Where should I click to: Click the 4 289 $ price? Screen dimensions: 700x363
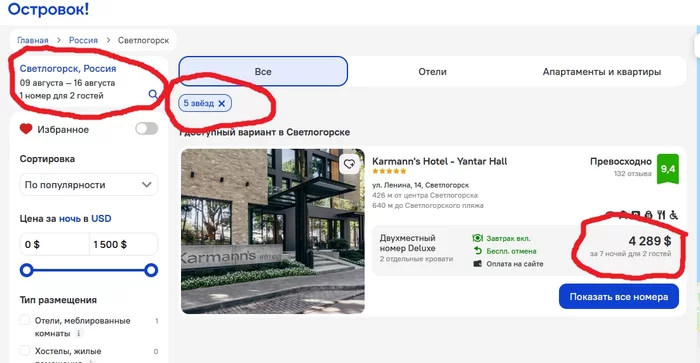point(650,241)
